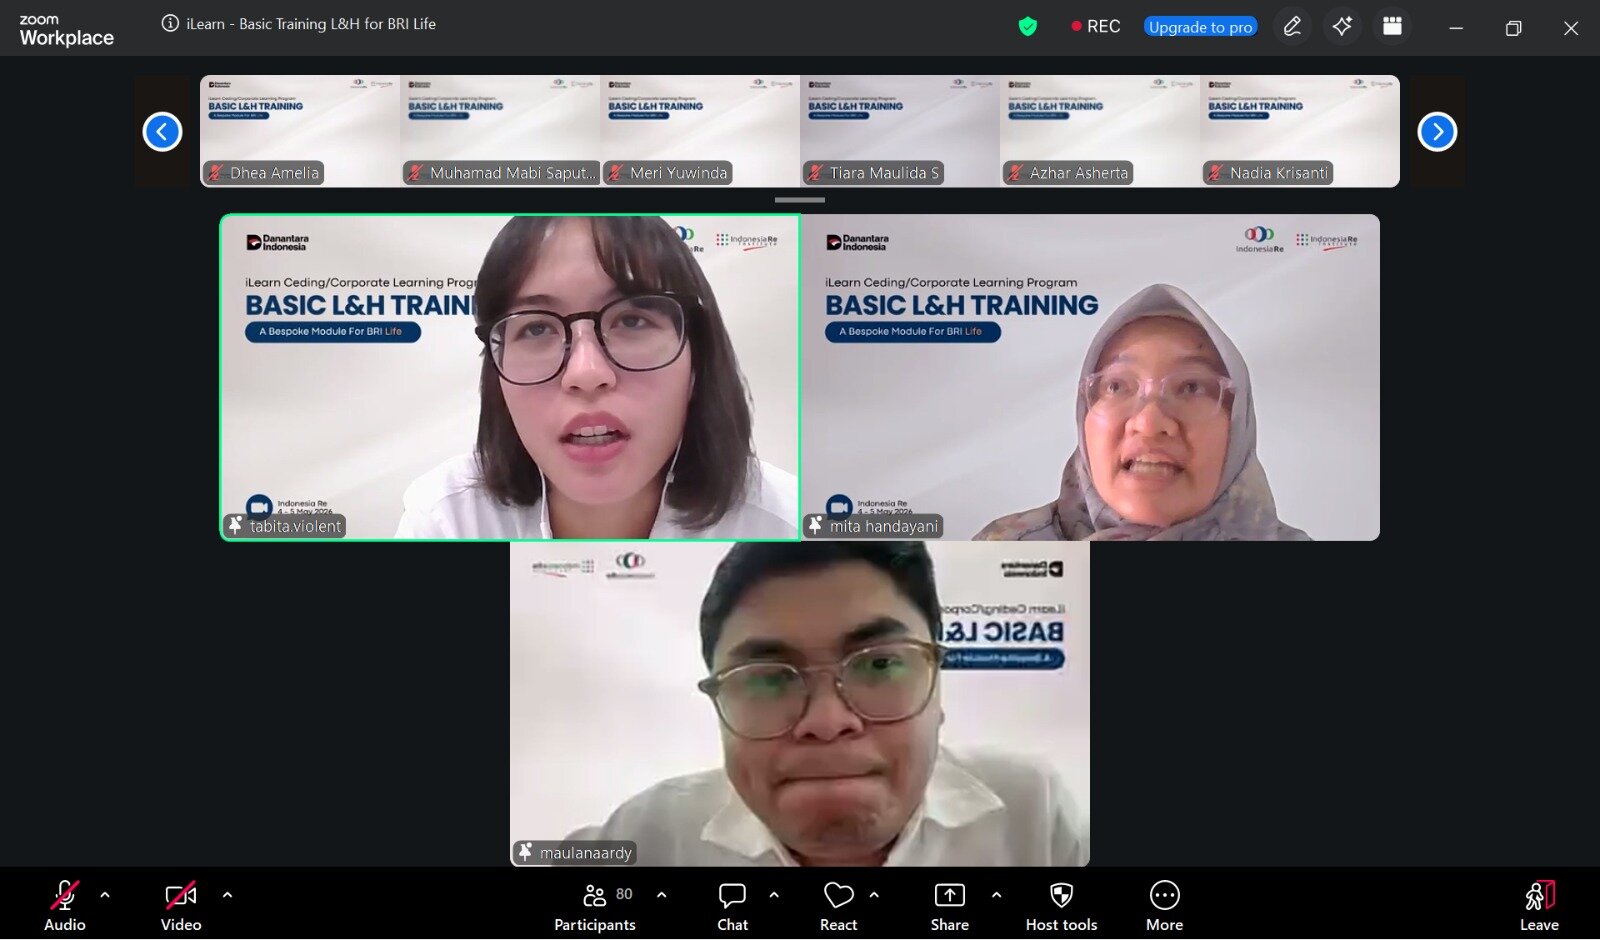Show previous participants in gallery strip

(162, 131)
